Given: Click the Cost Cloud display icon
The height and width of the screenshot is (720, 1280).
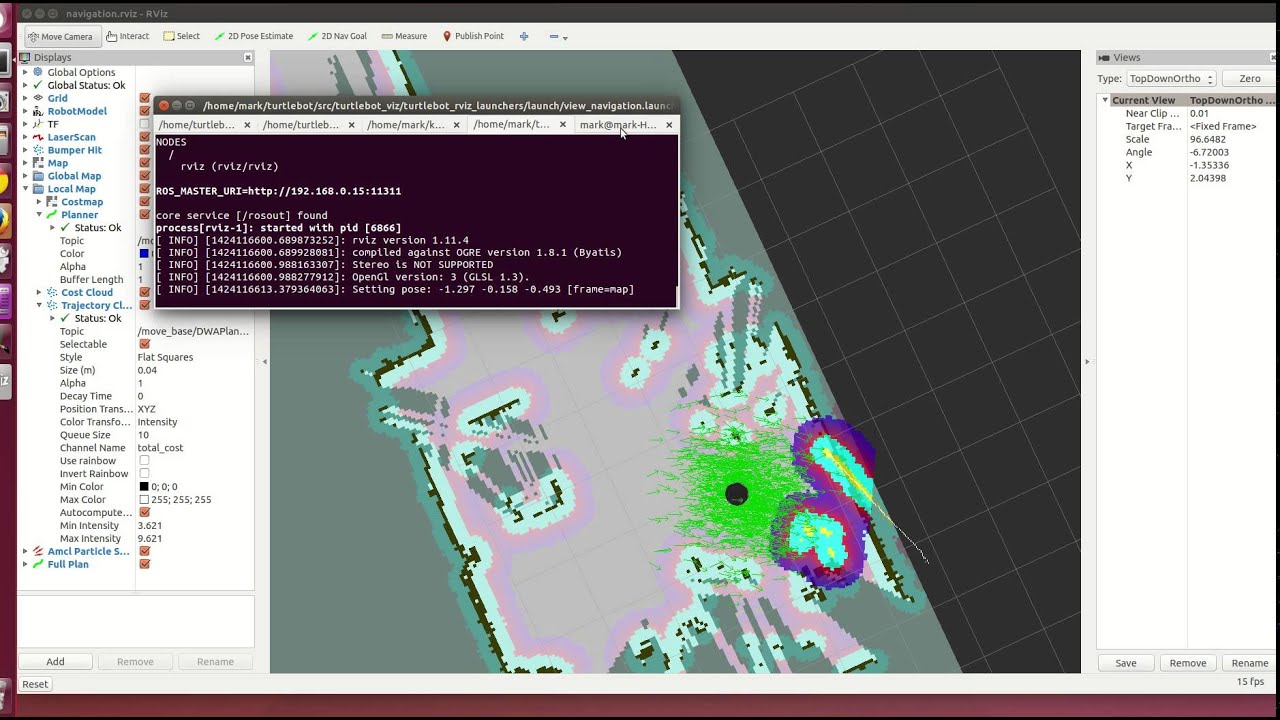Looking at the screenshot, I should click(52, 292).
